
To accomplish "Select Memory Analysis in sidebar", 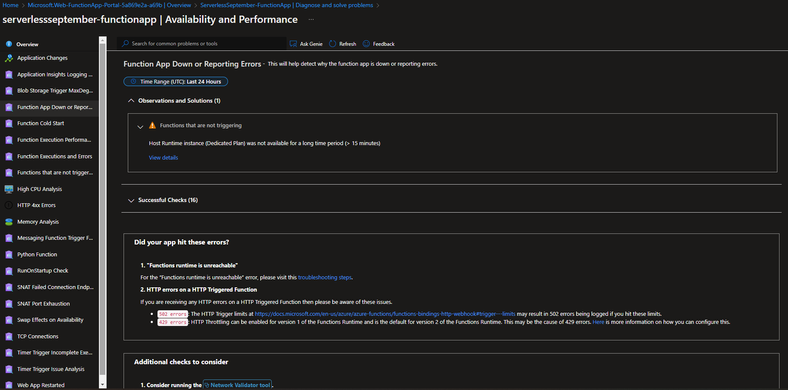I will (38, 222).
